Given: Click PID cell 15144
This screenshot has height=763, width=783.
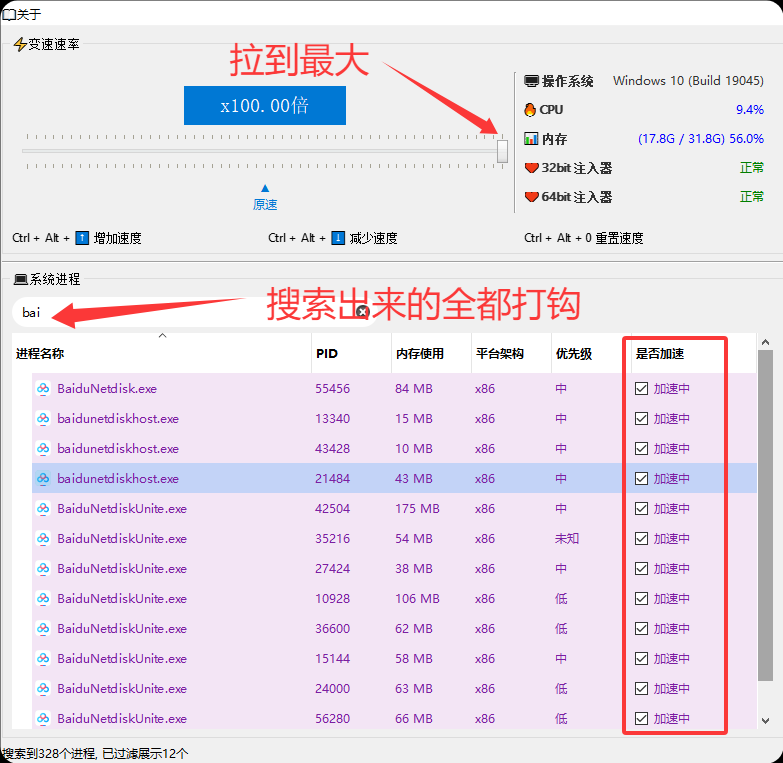Looking at the screenshot, I should click(x=333, y=658).
